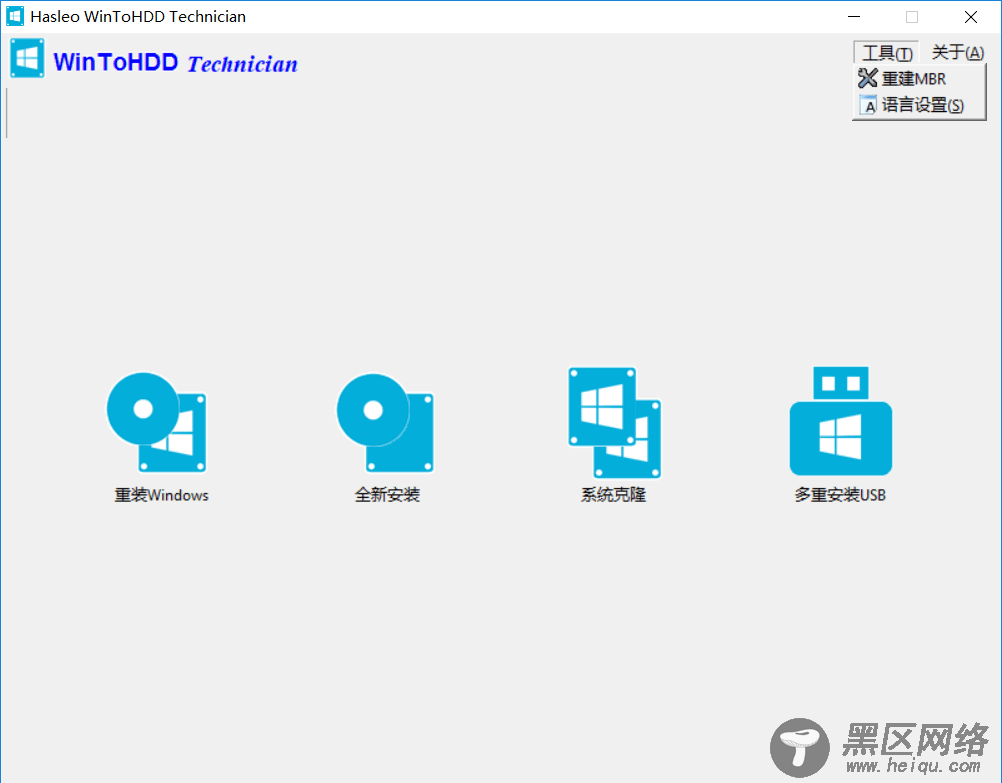
Task: Launch the 全新安装 new installation icon
Action: (x=385, y=423)
